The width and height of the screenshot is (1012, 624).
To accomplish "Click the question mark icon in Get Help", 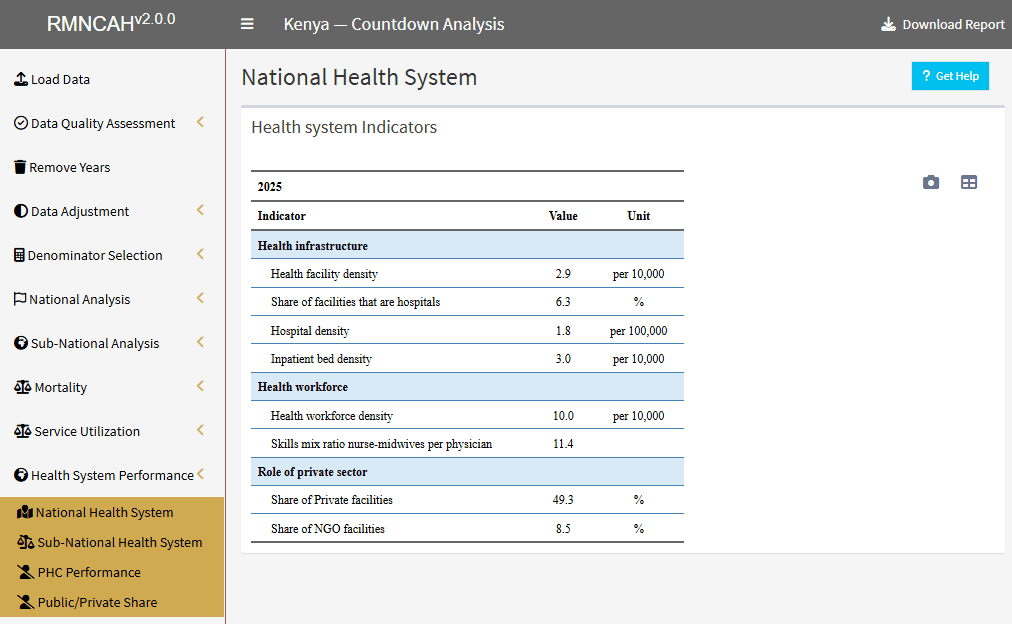I will [x=926, y=75].
